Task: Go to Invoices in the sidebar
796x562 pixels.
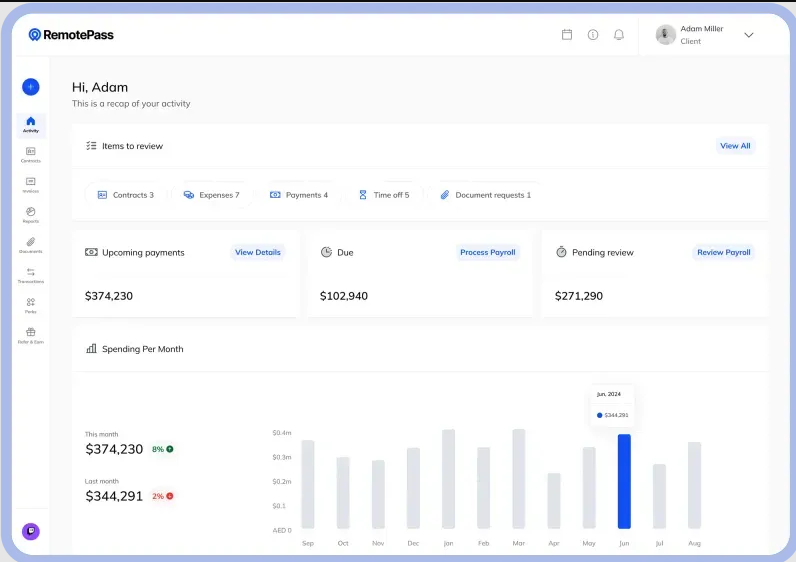Action: 31,184
